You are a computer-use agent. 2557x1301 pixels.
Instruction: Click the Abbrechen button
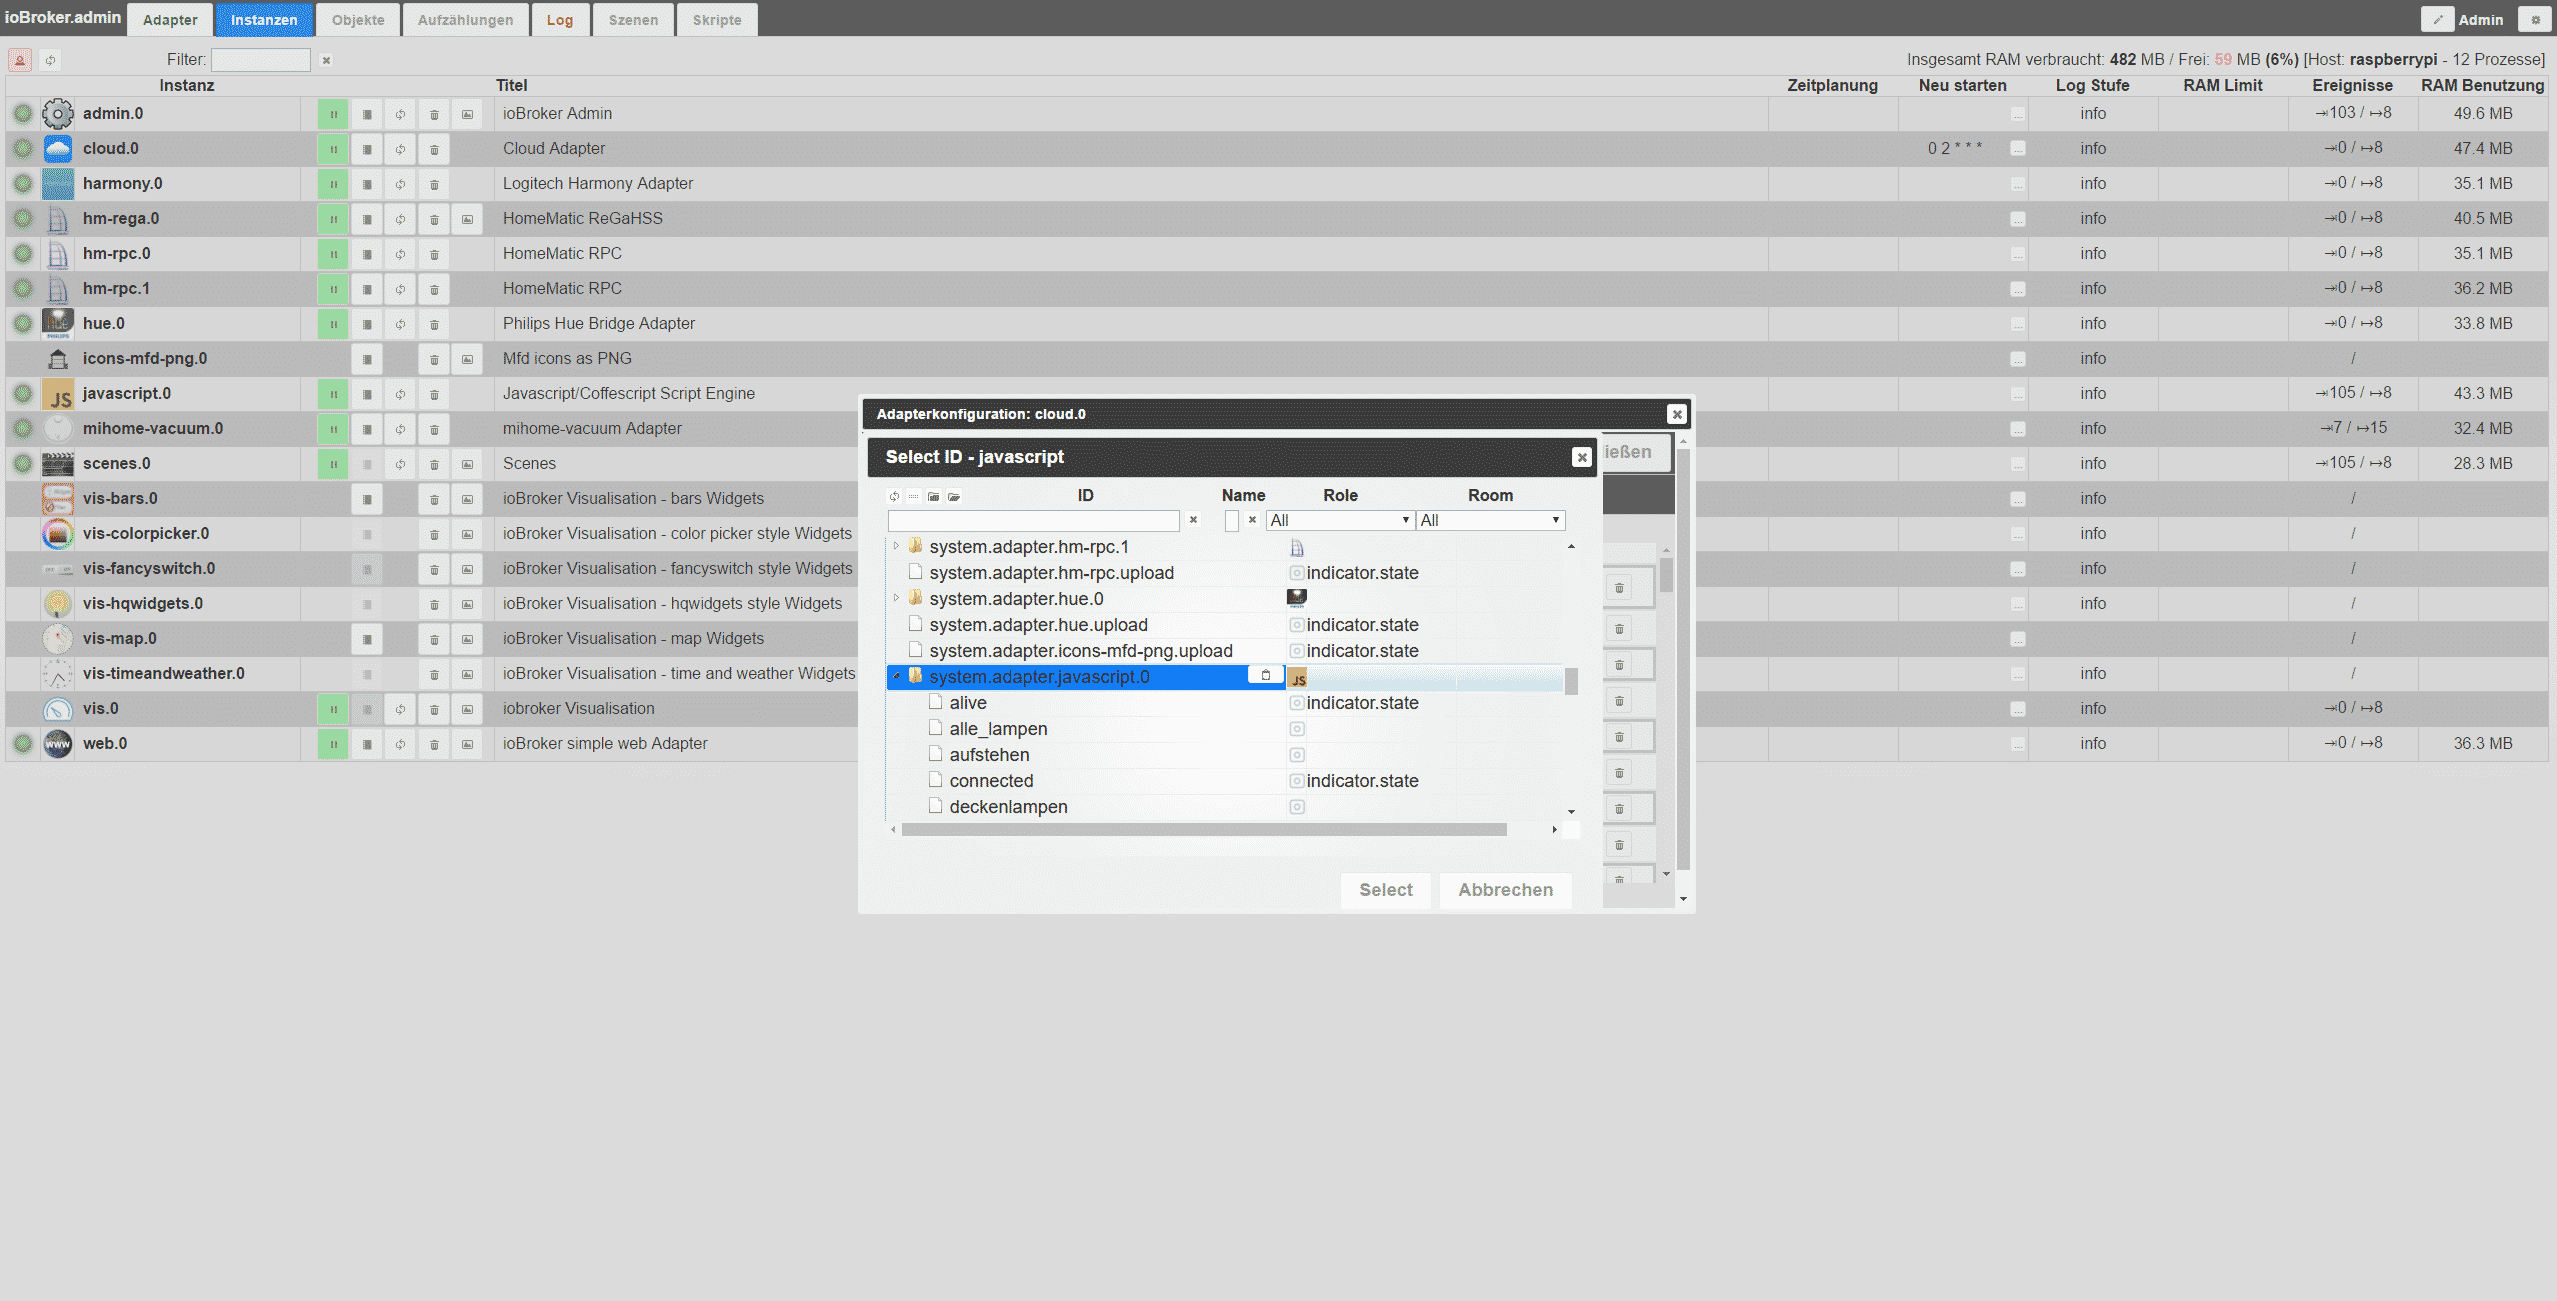(x=1505, y=890)
